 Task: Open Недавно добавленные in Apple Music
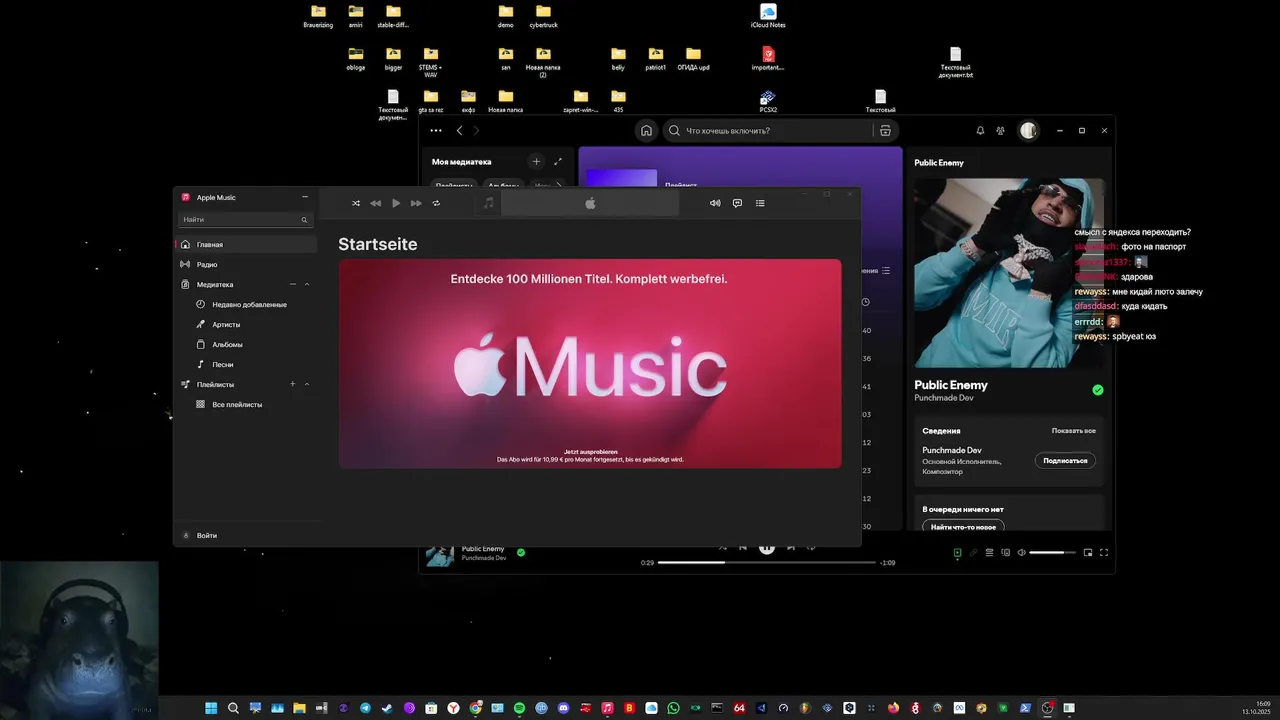[249, 304]
